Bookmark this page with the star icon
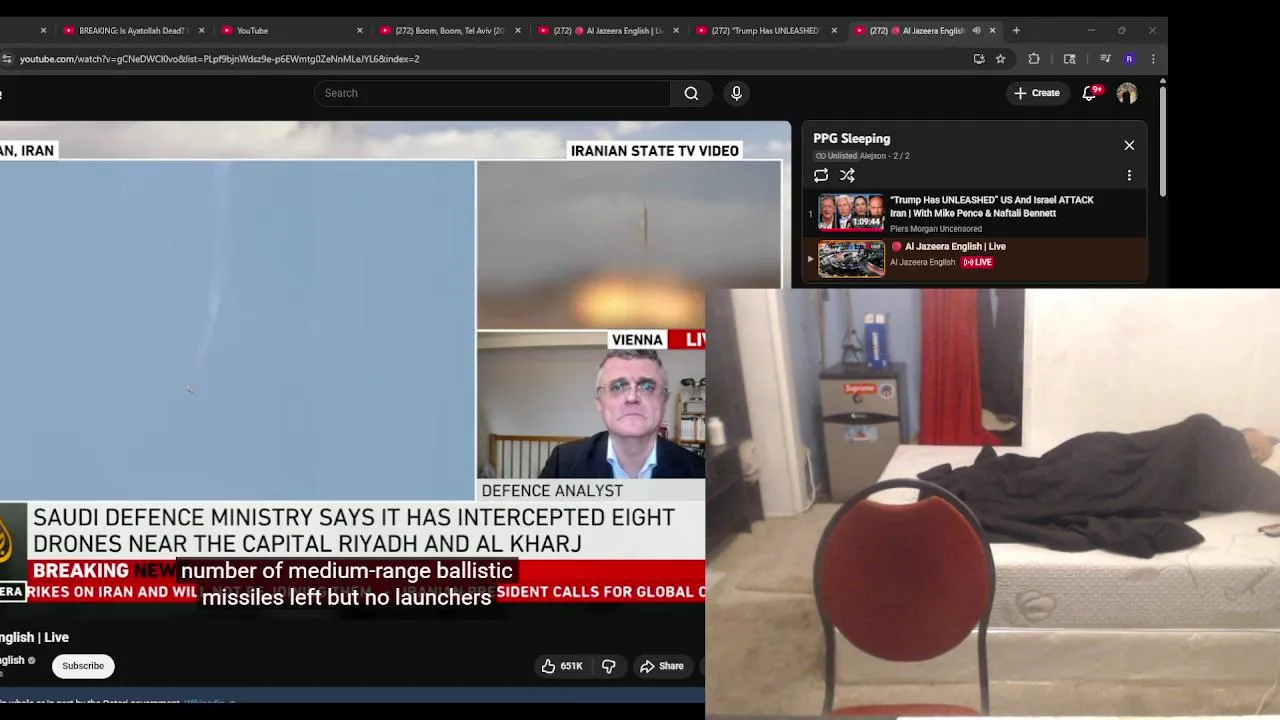The image size is (1280, 720). click(x=1000, y=59)
